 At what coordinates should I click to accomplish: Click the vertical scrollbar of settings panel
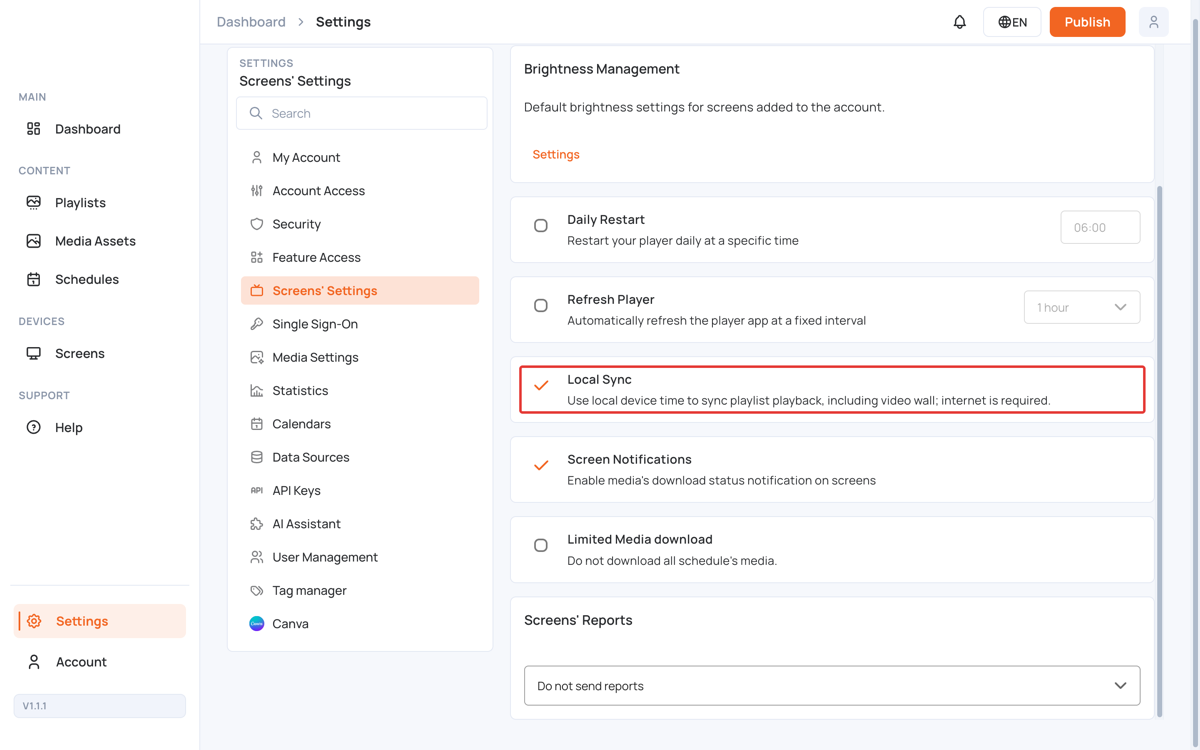[1160, 451]
